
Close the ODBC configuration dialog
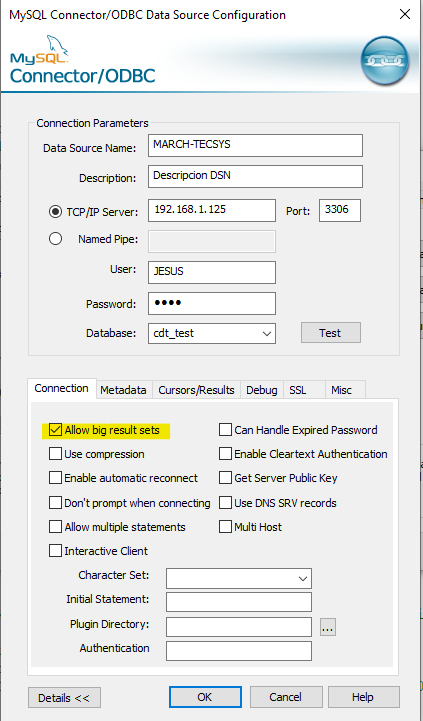(405, 14)
